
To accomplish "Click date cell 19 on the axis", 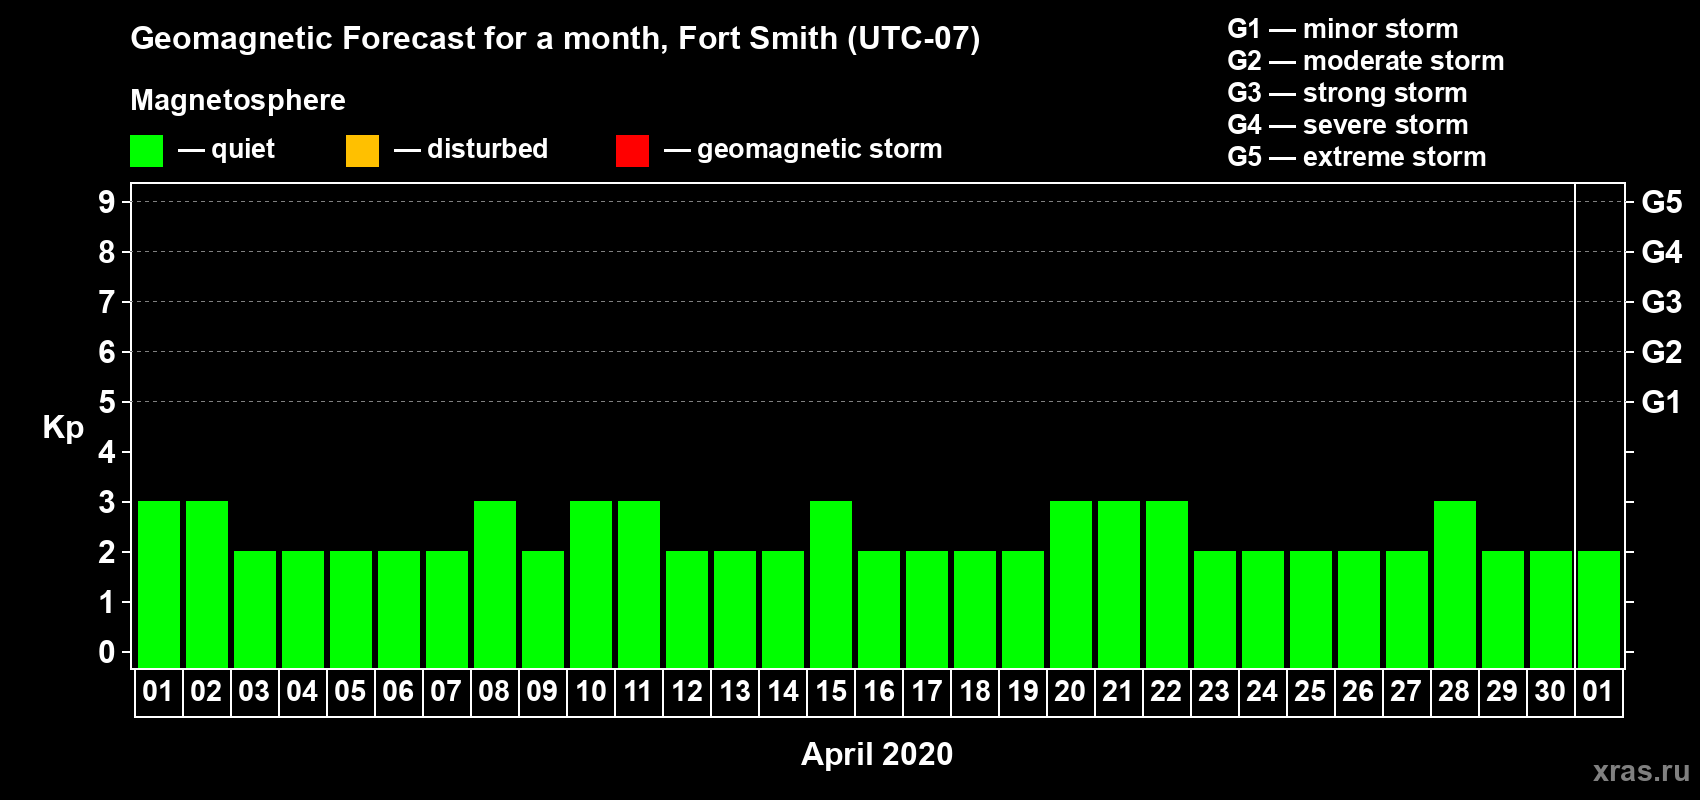I will pos(1023,692).
